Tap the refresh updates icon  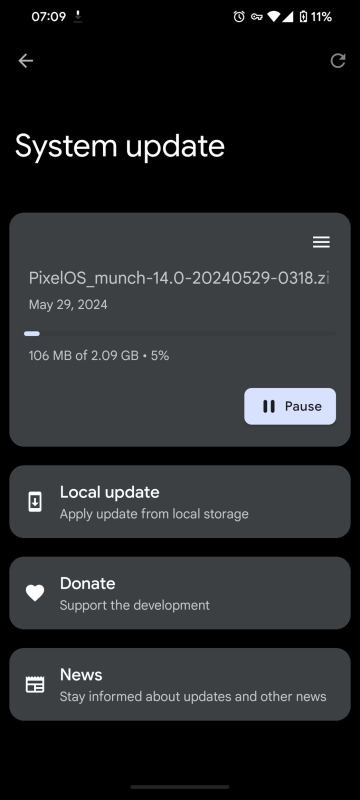click(338, 61)
